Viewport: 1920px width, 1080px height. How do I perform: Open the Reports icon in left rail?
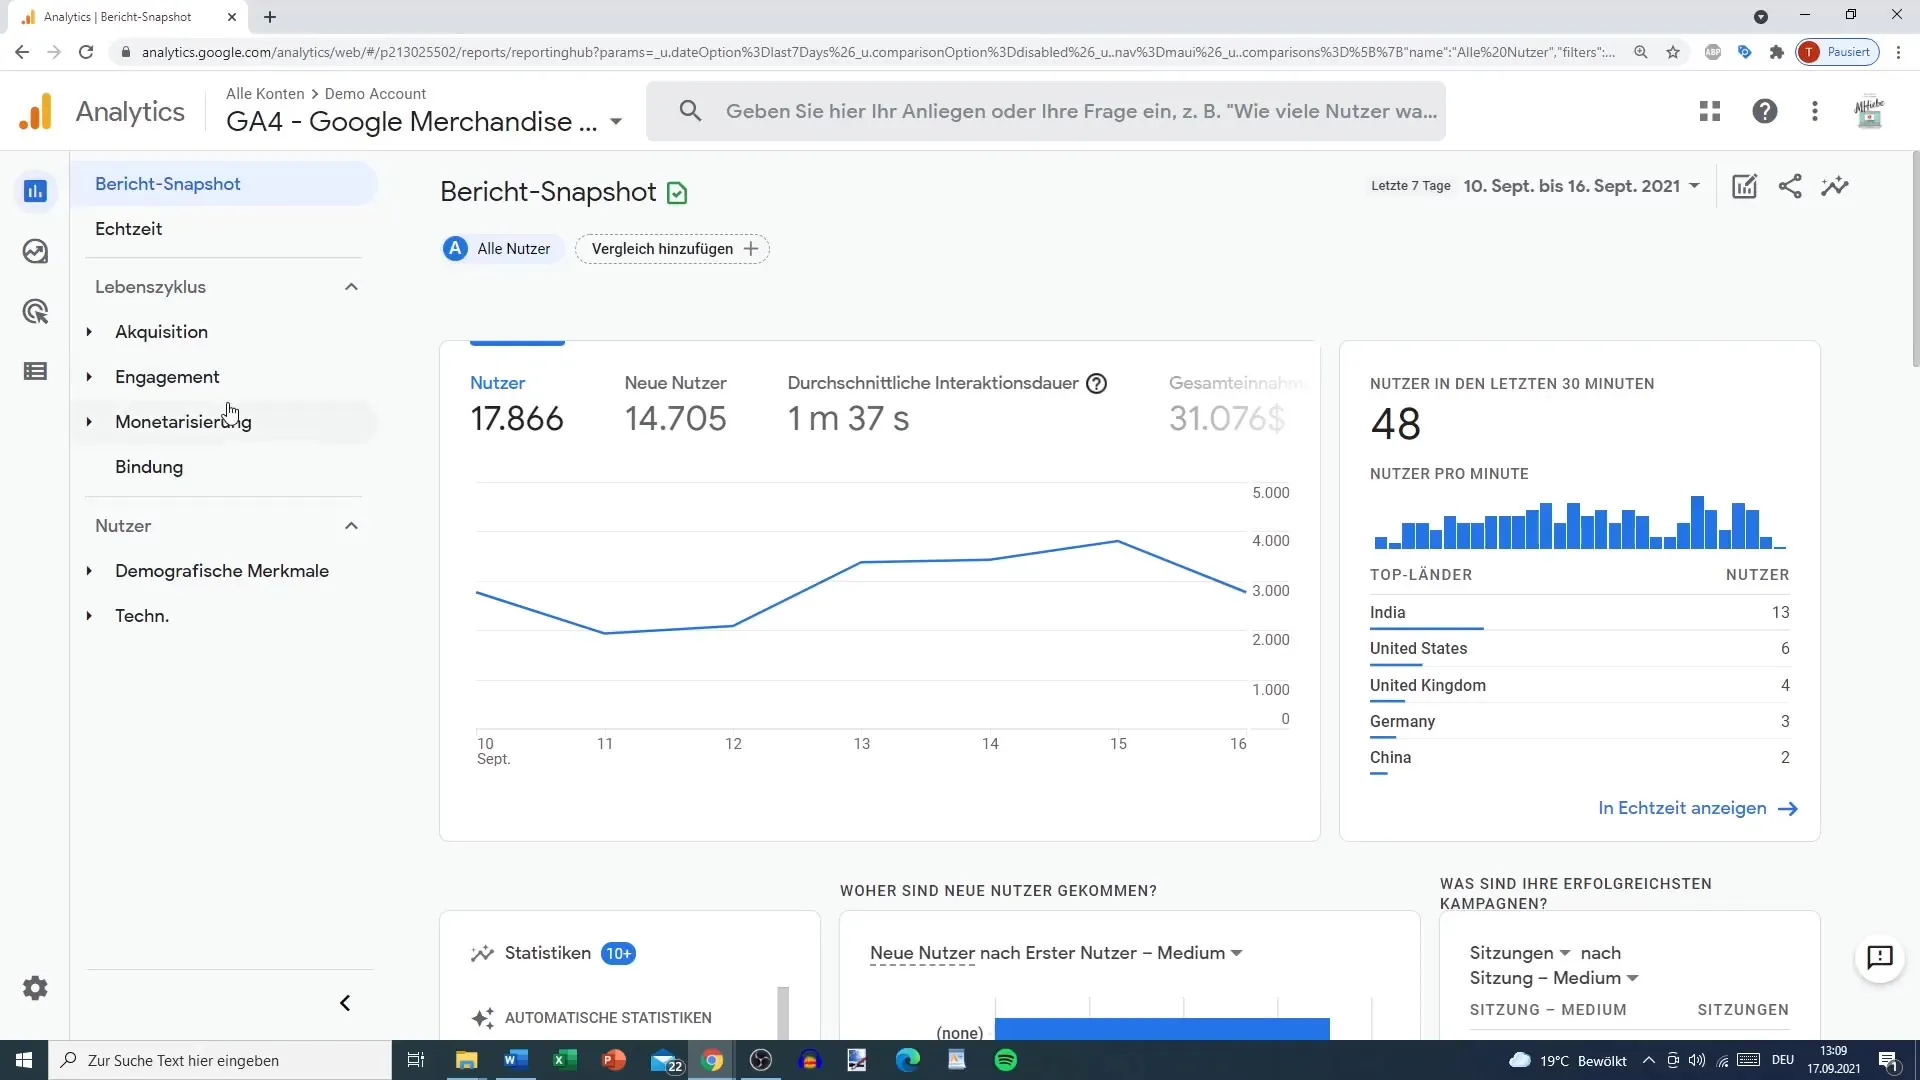[x=35, y=191]
